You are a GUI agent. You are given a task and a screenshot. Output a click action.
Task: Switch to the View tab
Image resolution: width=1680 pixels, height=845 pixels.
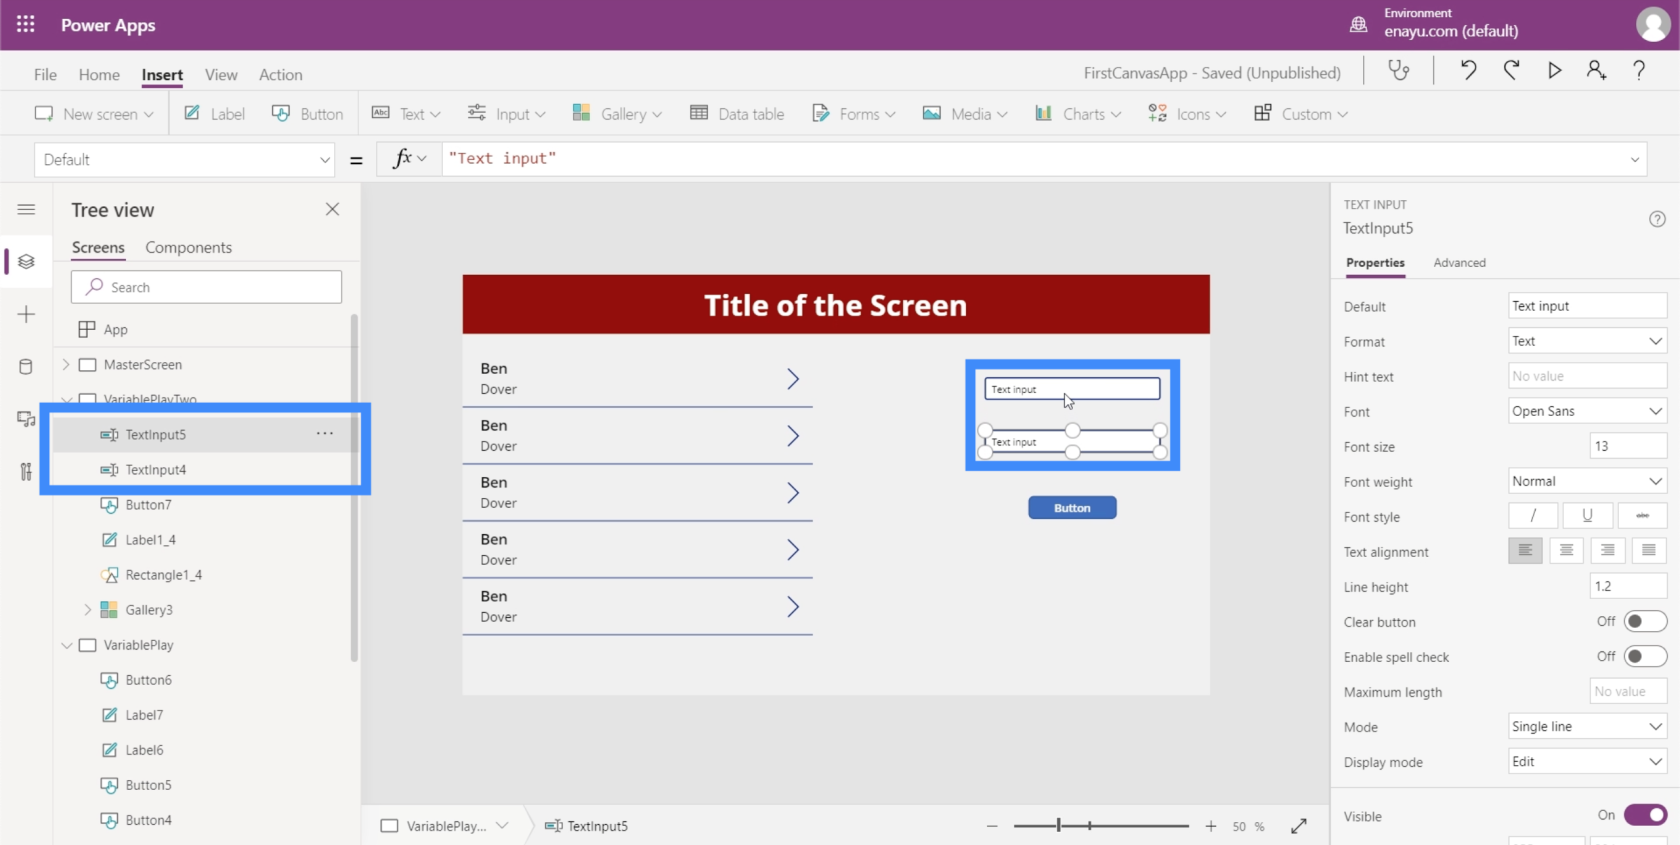point(221,74)
